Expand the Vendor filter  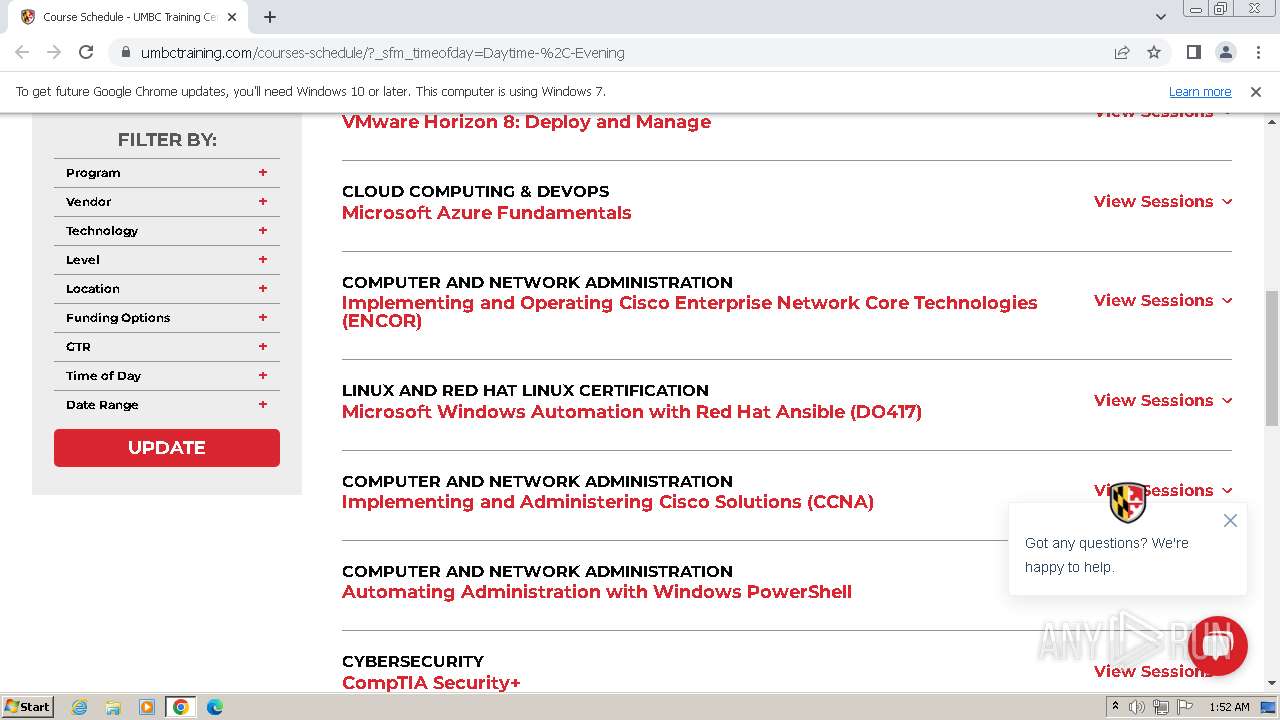coord(167,202)
